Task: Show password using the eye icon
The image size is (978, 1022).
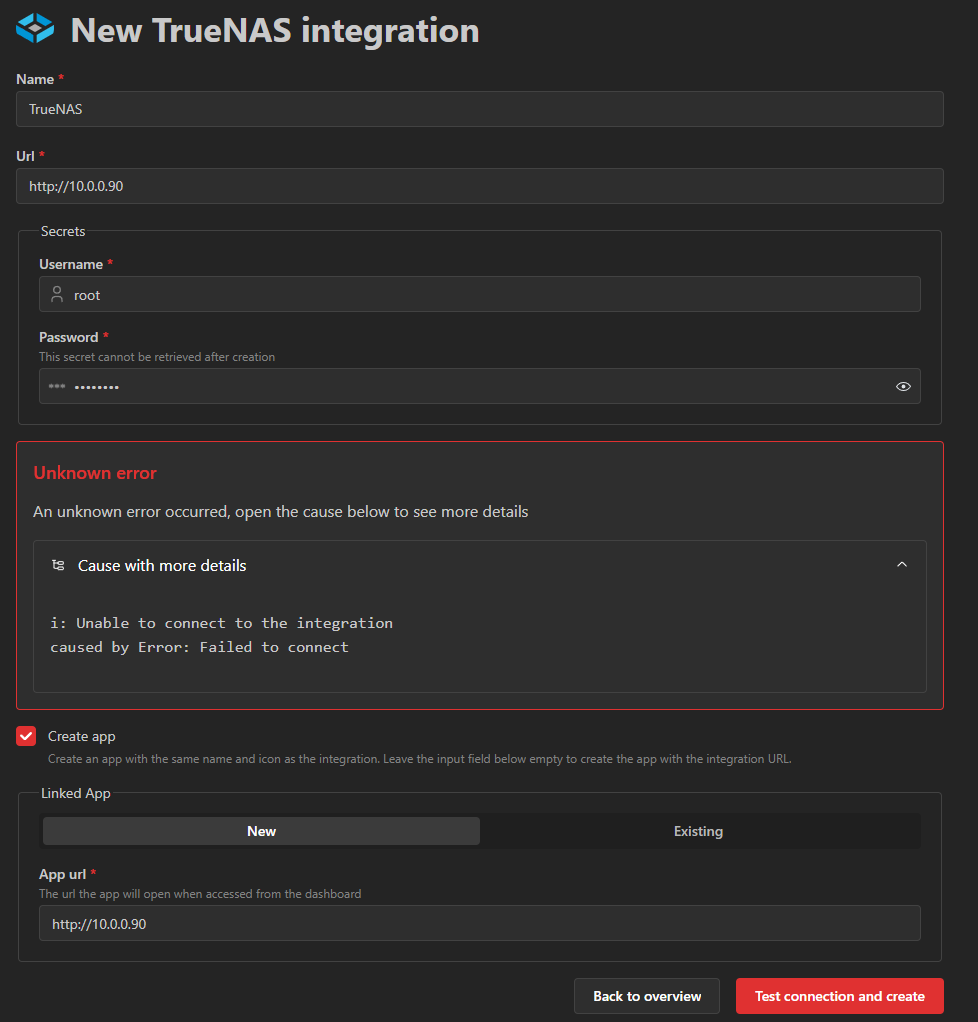Action: coord(903,387)
